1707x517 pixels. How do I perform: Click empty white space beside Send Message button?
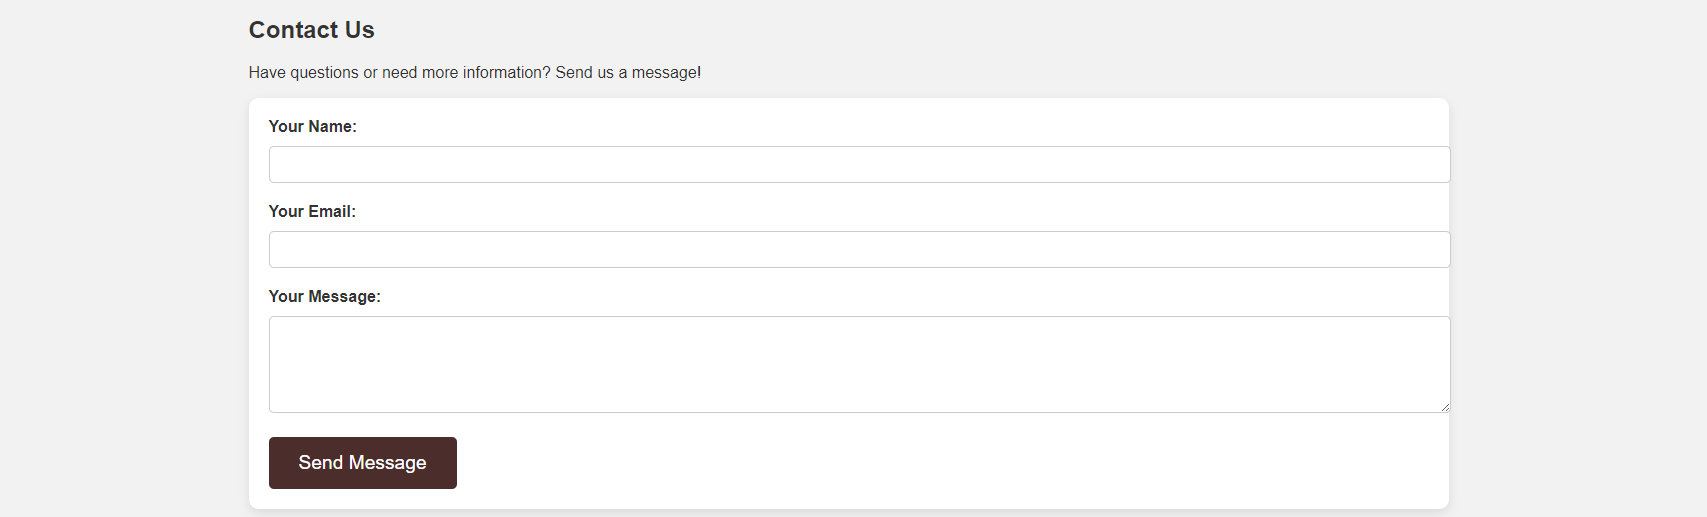[900, 463]
